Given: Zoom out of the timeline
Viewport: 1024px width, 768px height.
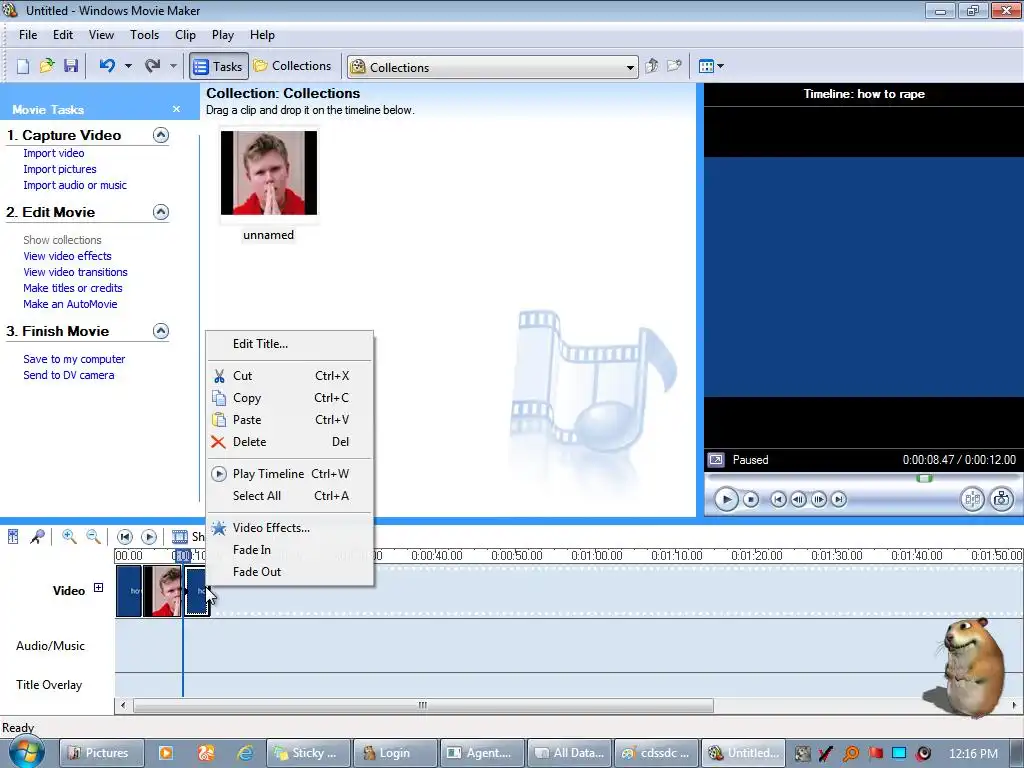Looking at the screenshot, I should [93, 537].
